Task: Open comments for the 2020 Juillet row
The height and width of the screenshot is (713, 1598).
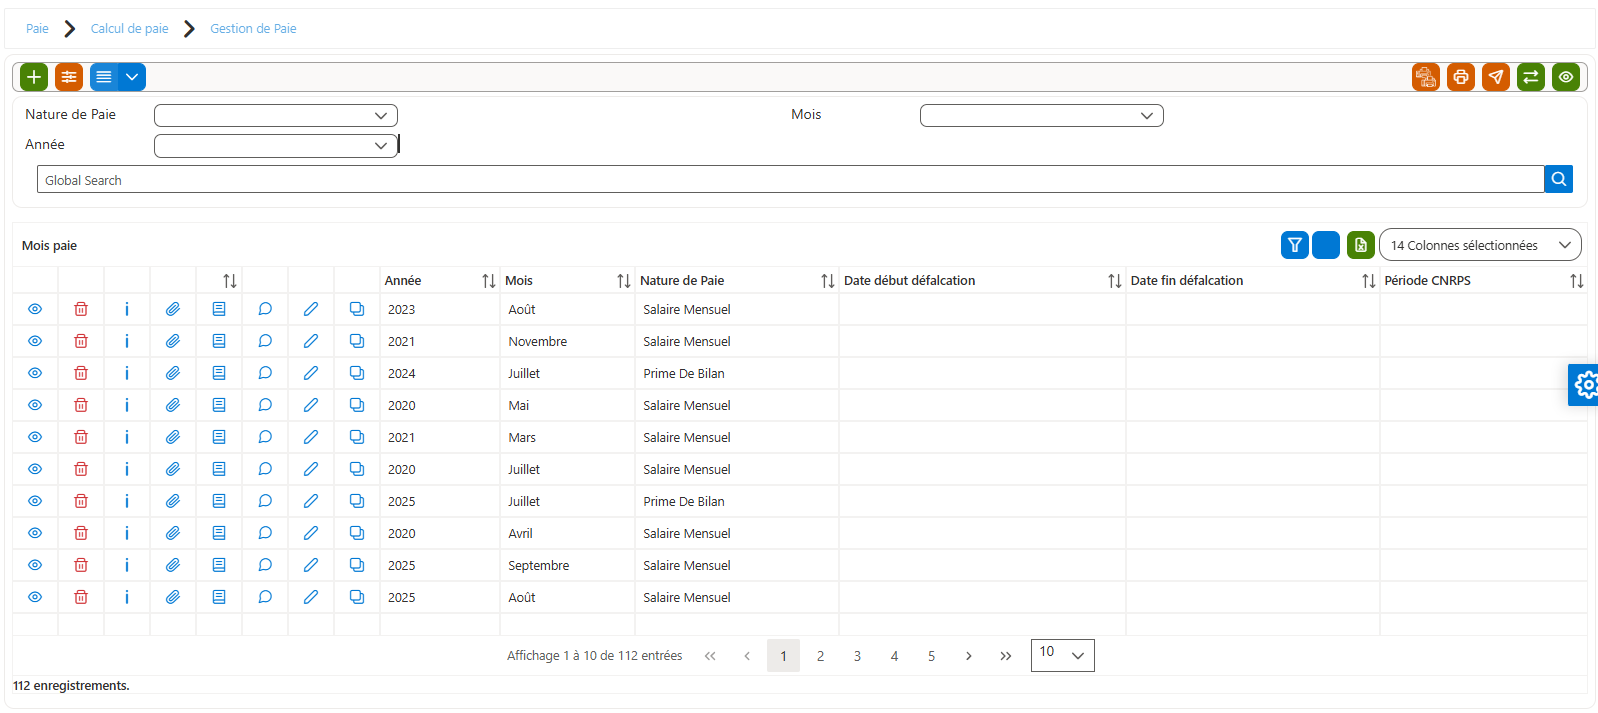Action: (265, 469)
